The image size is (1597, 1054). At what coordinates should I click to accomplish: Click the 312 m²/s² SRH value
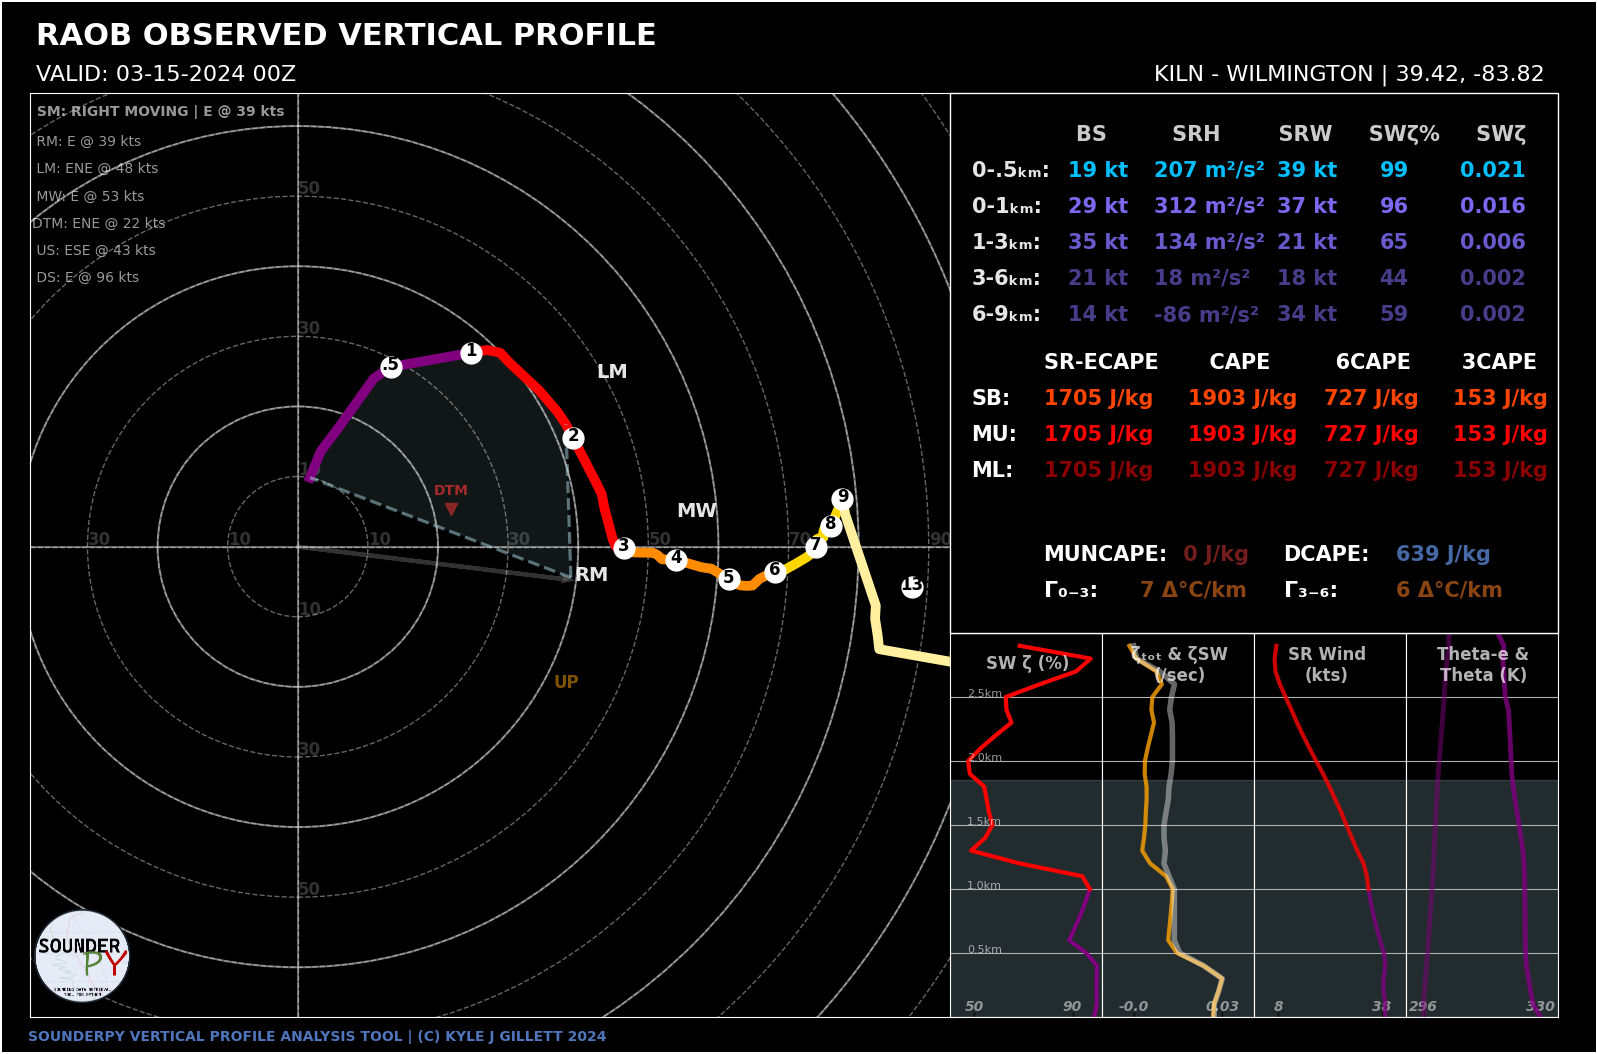1209,206
